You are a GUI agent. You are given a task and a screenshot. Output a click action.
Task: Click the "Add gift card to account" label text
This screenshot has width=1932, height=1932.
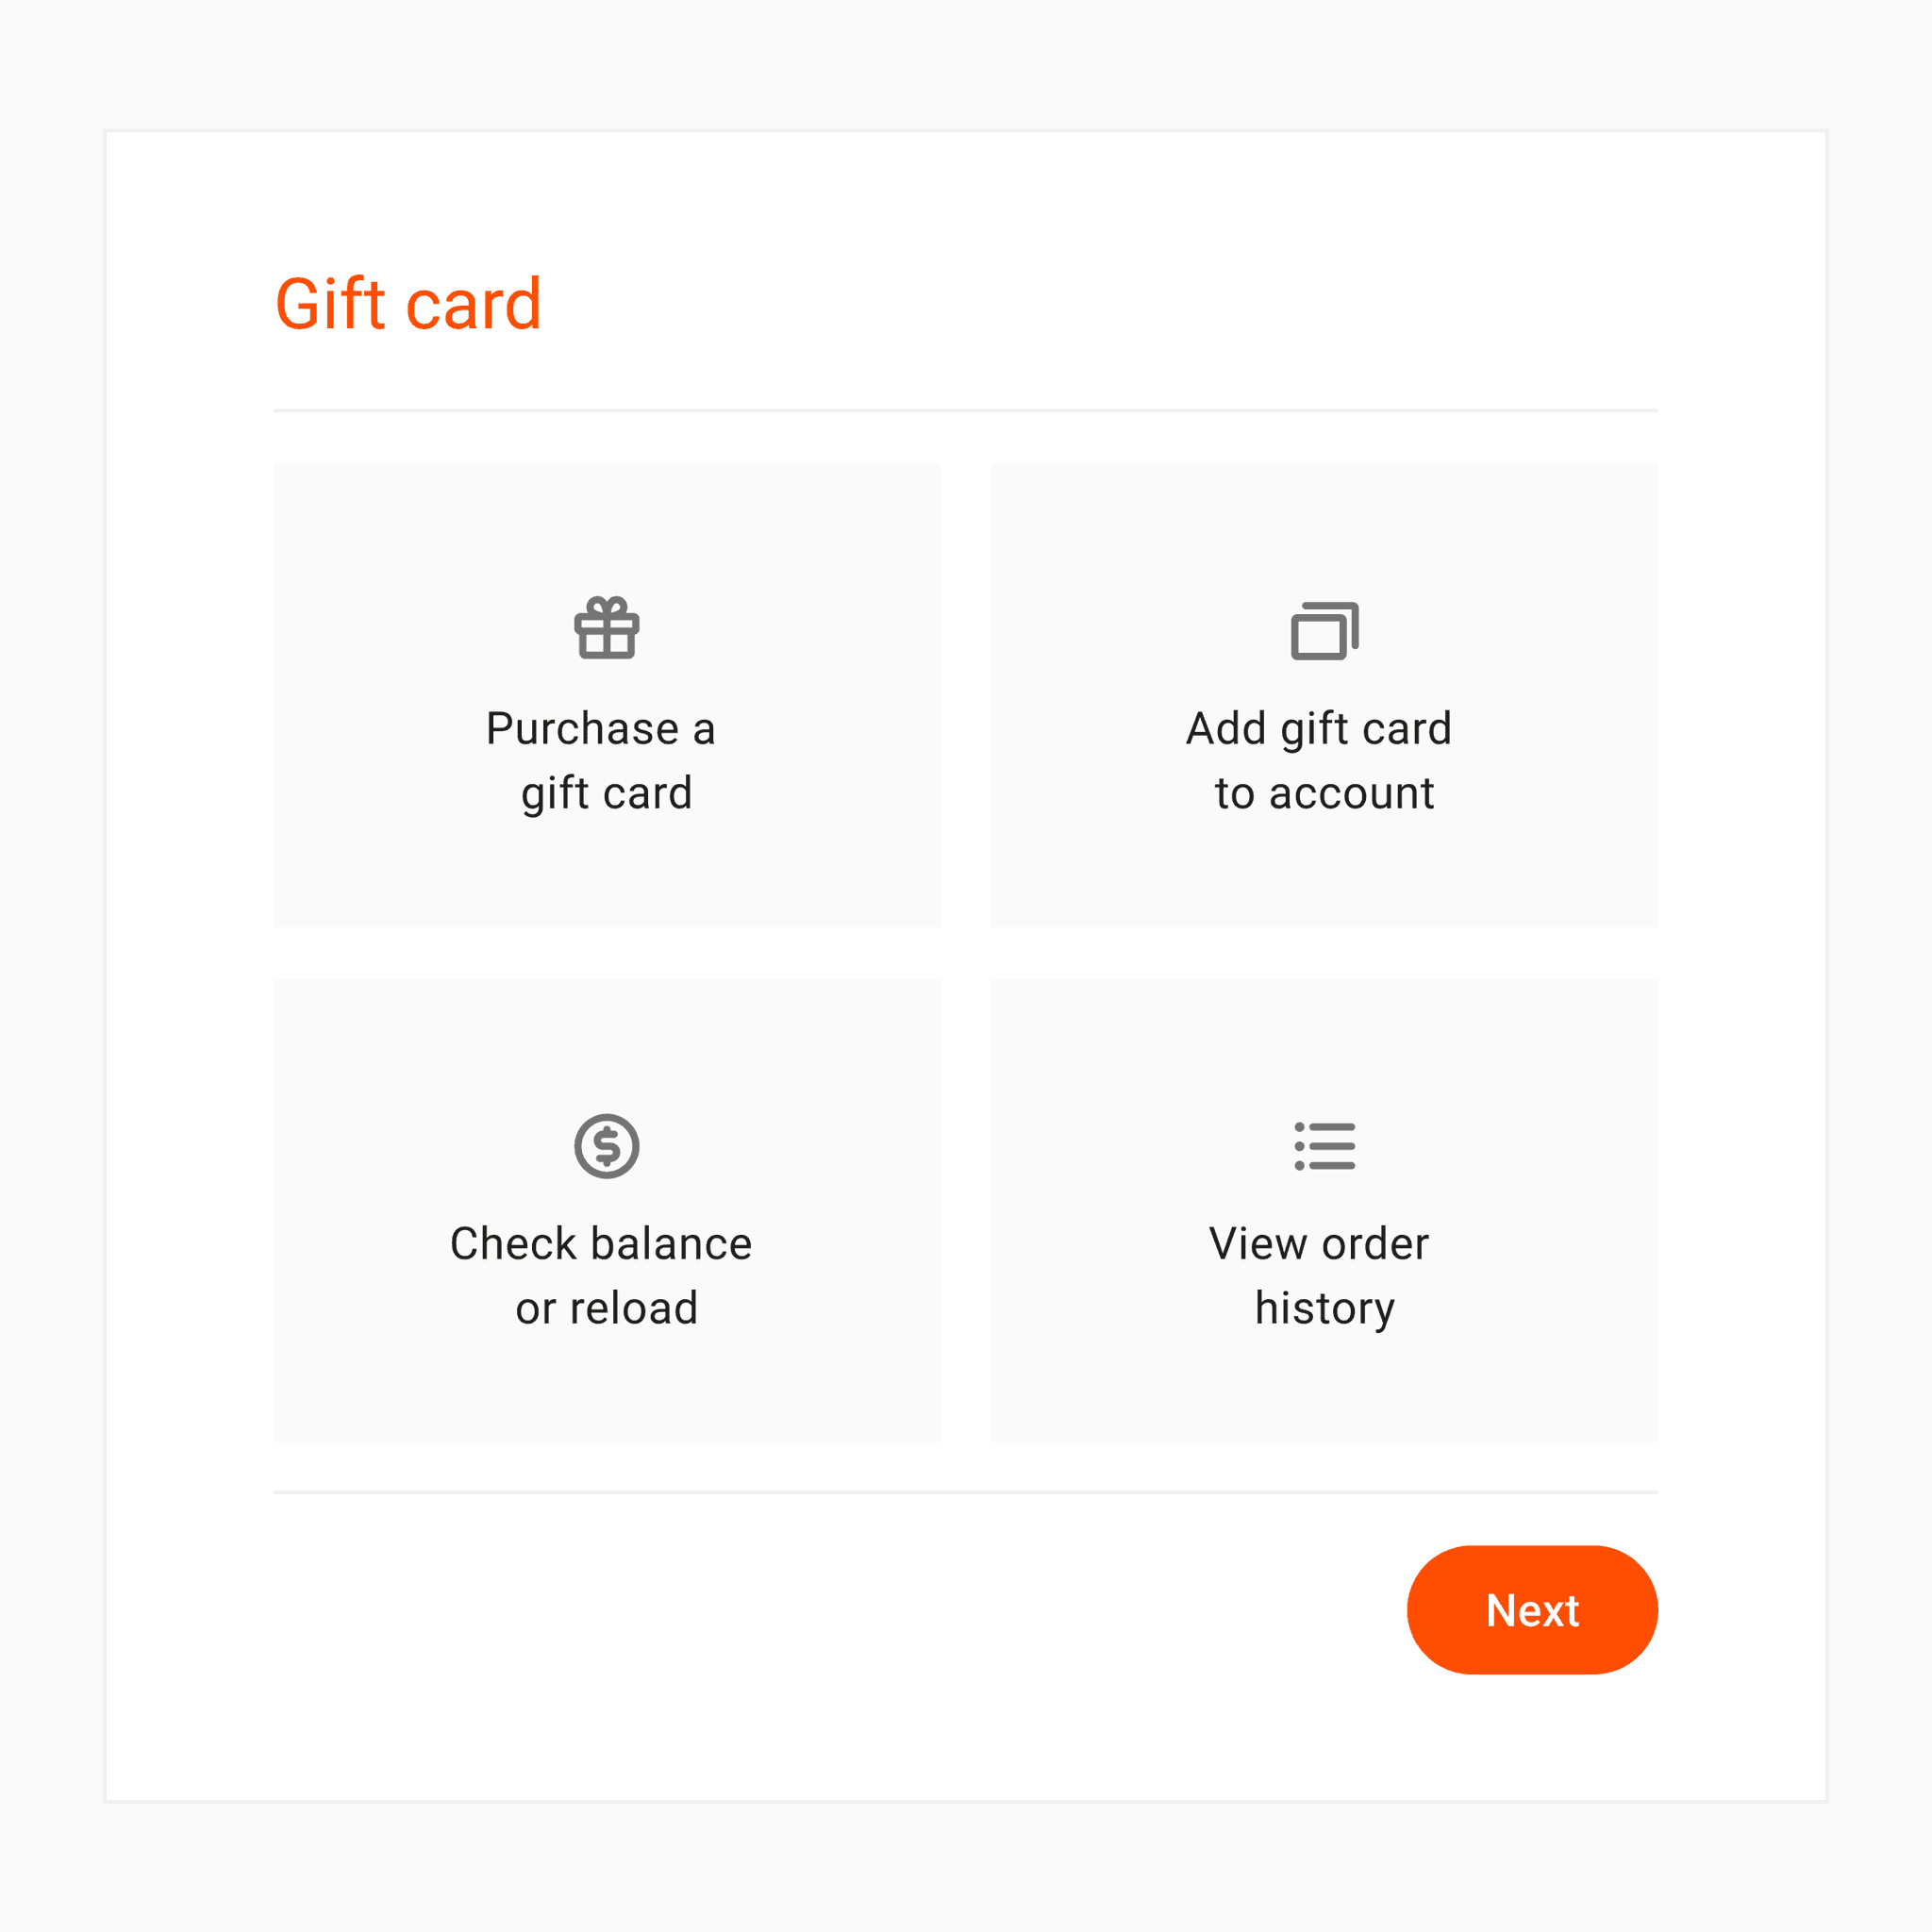pos(1321,761)
